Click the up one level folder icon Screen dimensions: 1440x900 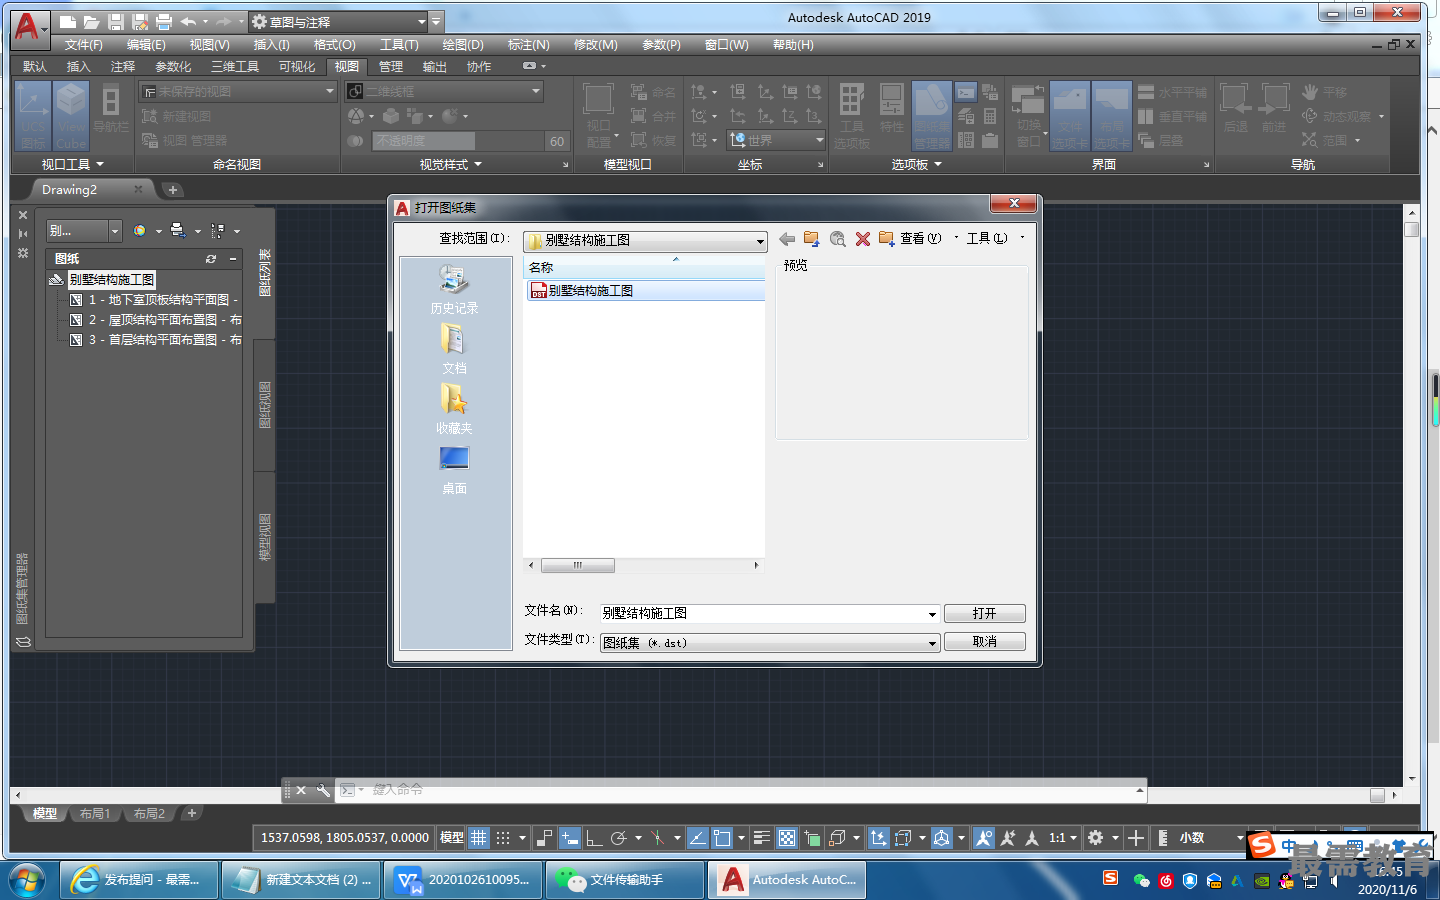click(812, 239)
